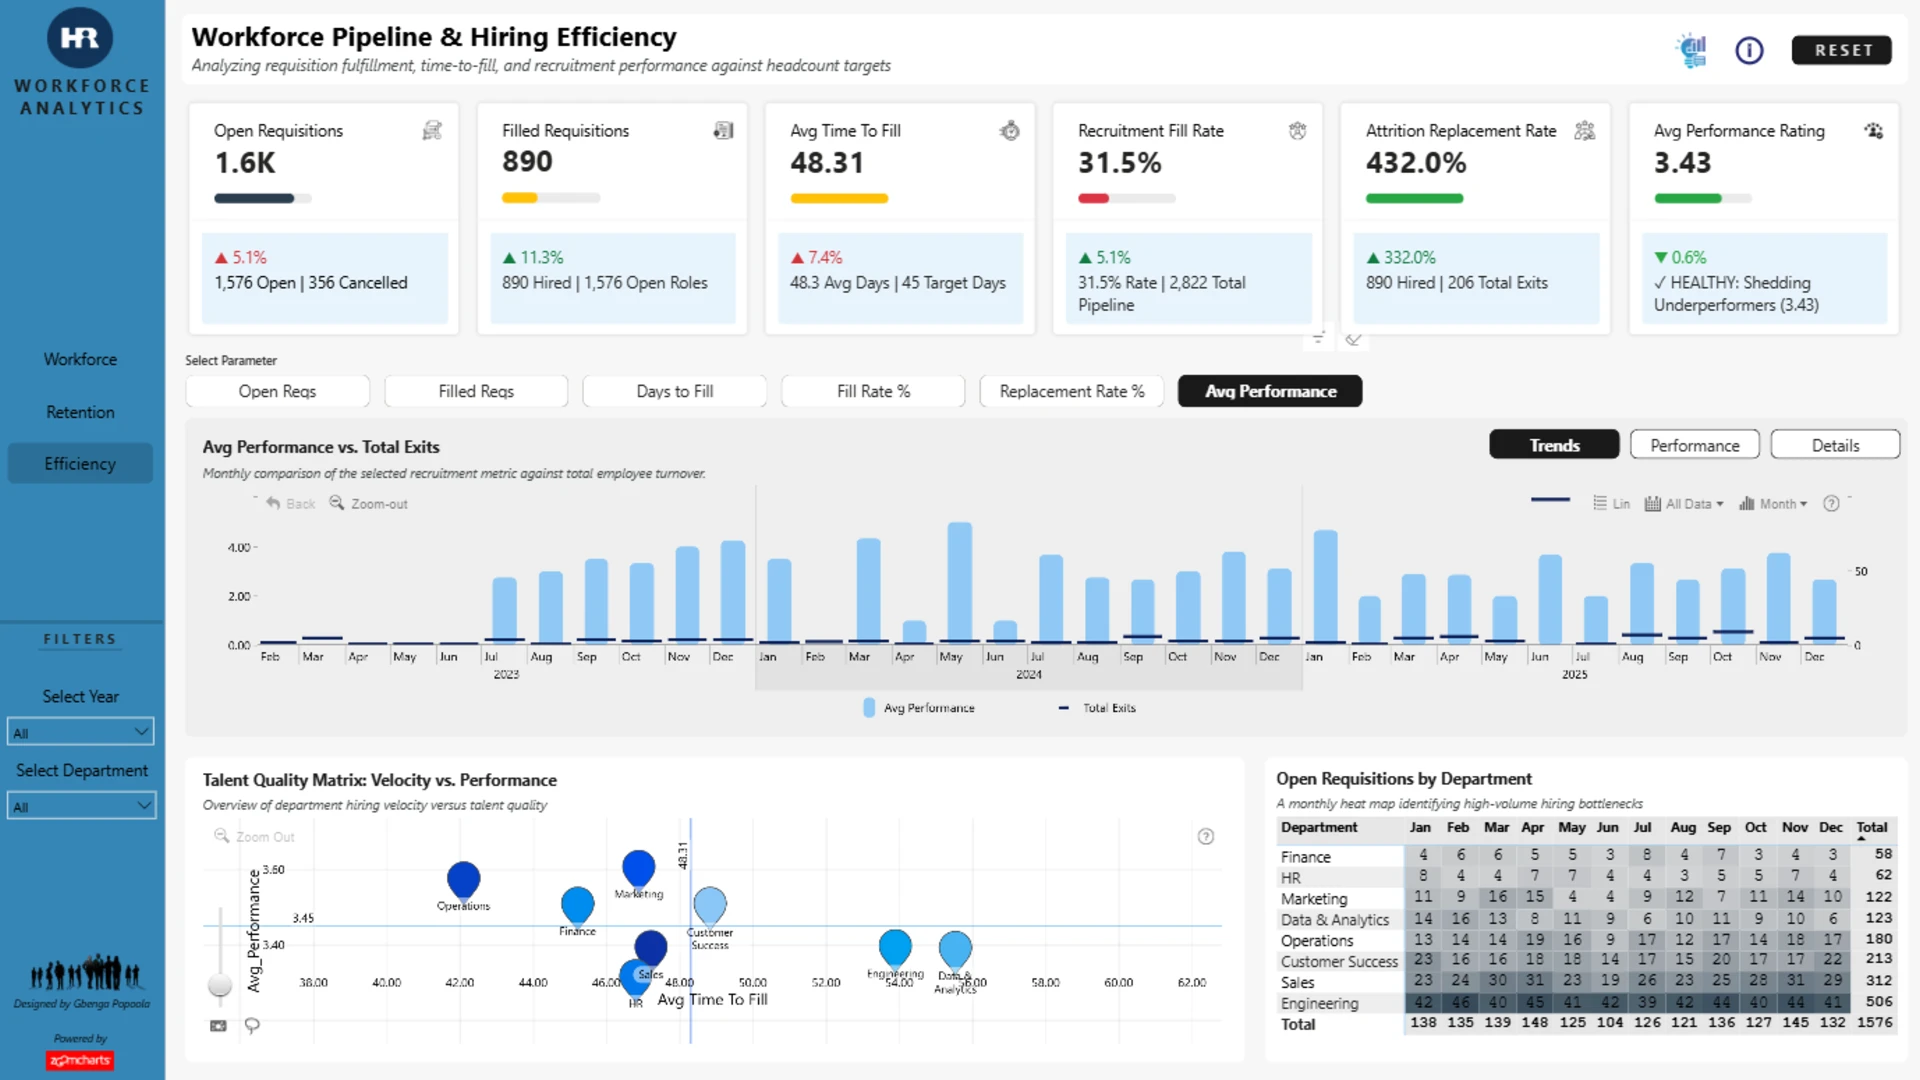This screenshot has width=1920, height=1080.
Task: Go to the Workforce page
Action: [80, 359]
